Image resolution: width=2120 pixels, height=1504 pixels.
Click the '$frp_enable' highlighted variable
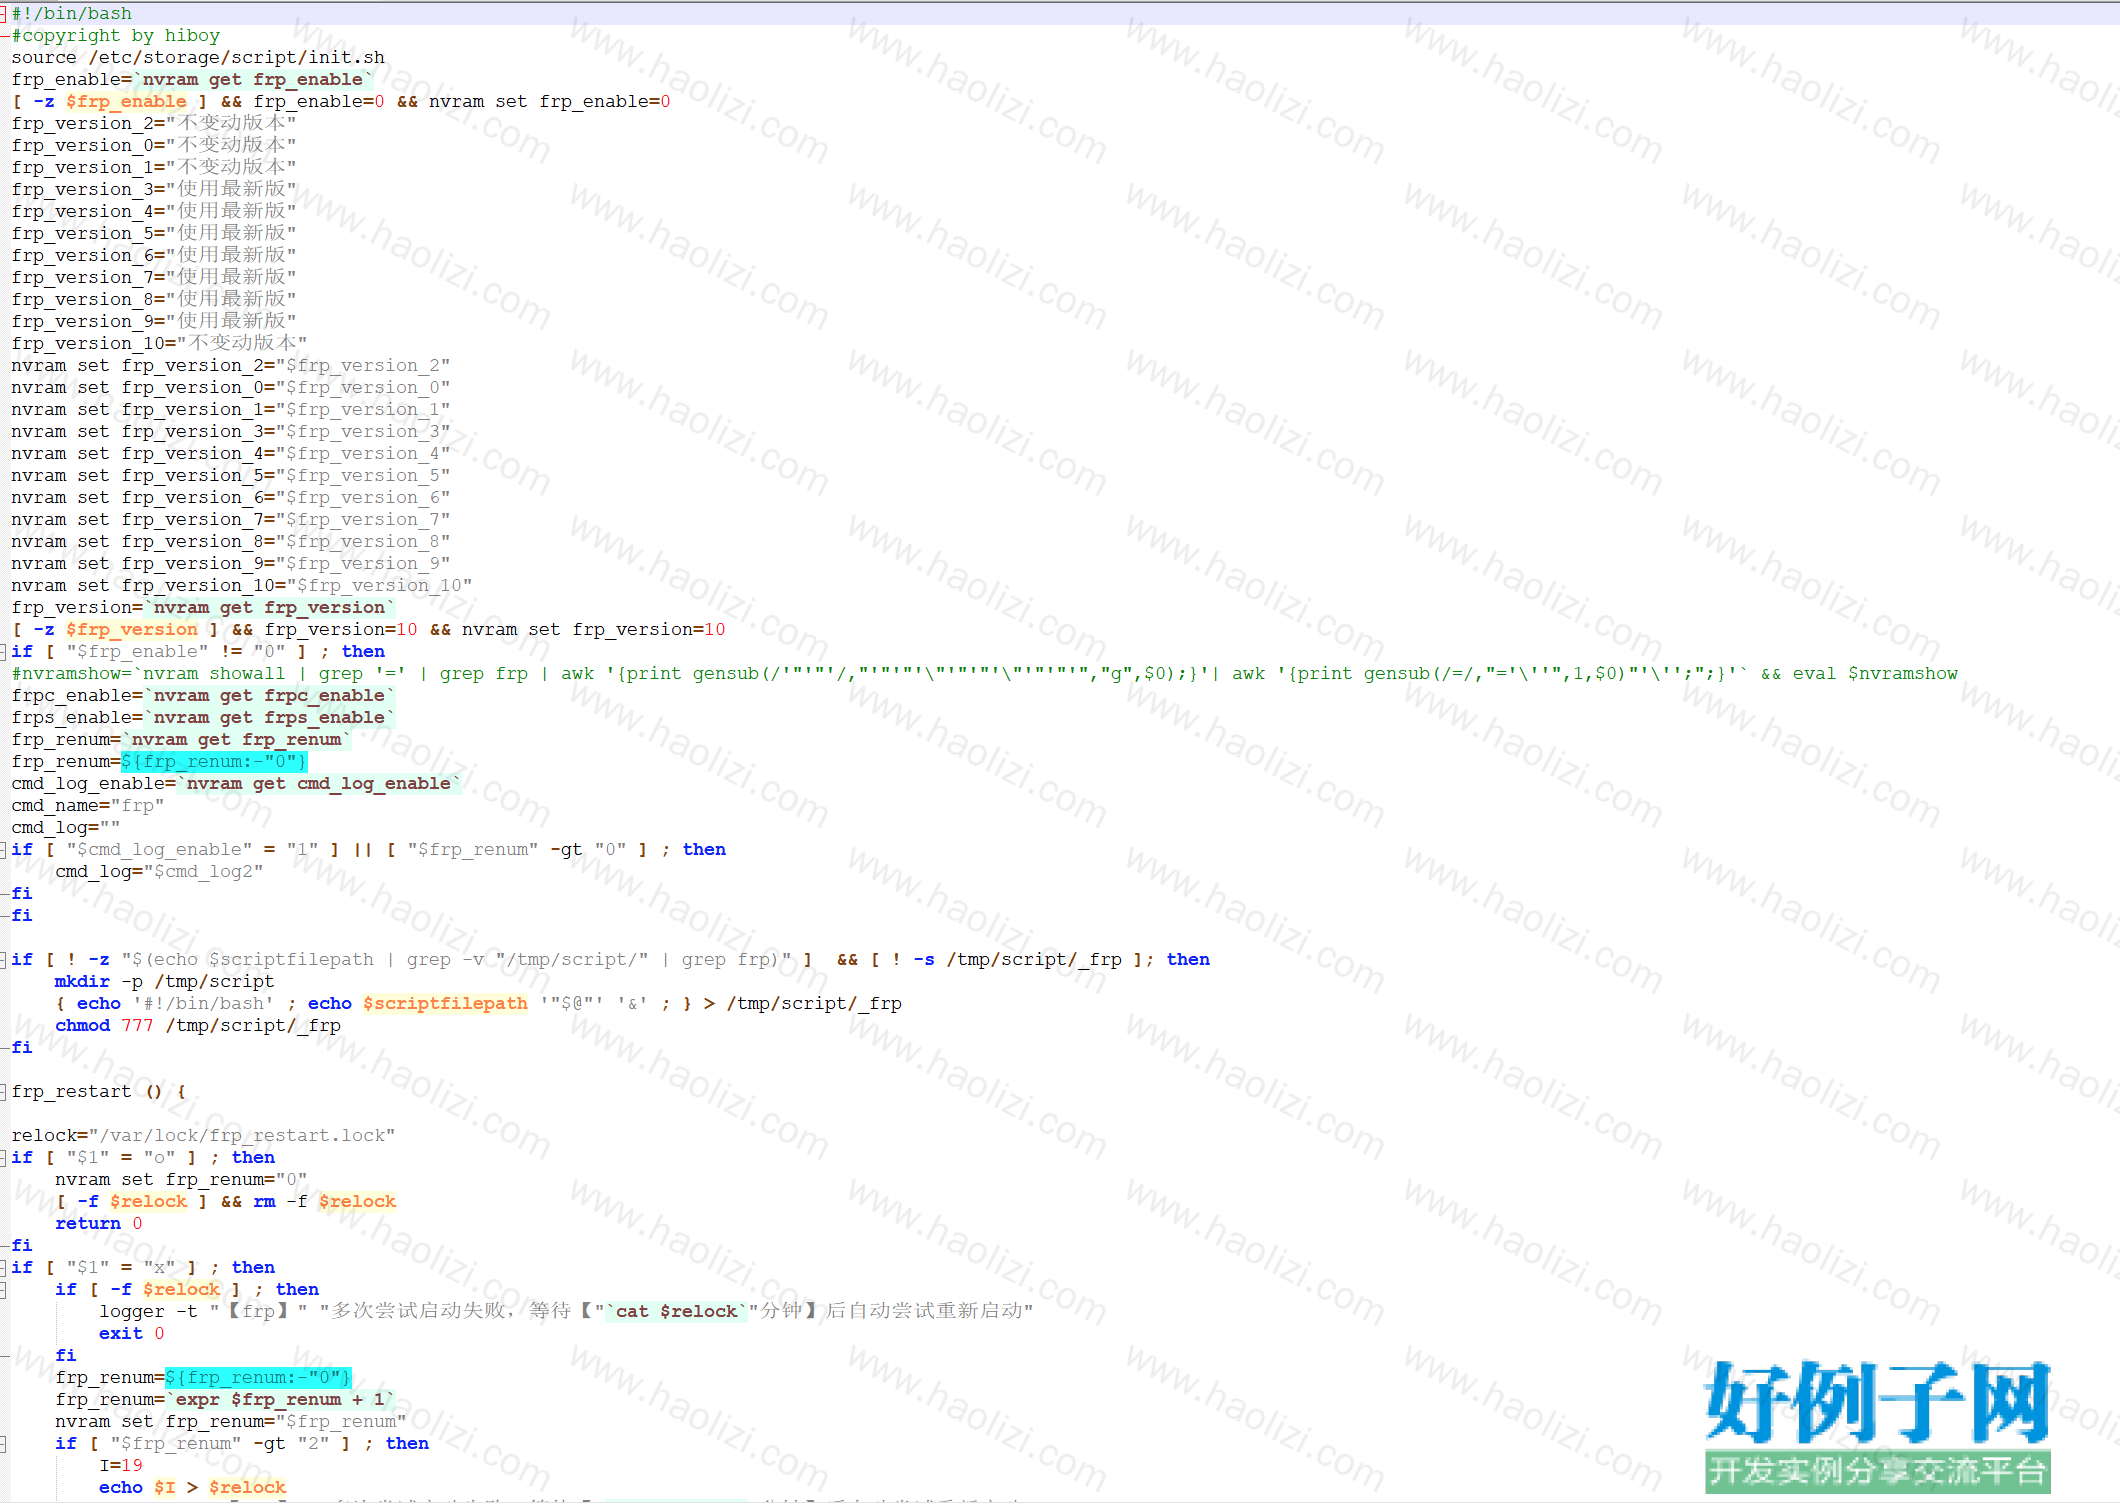pyautogui.click(x=126, y=101)
